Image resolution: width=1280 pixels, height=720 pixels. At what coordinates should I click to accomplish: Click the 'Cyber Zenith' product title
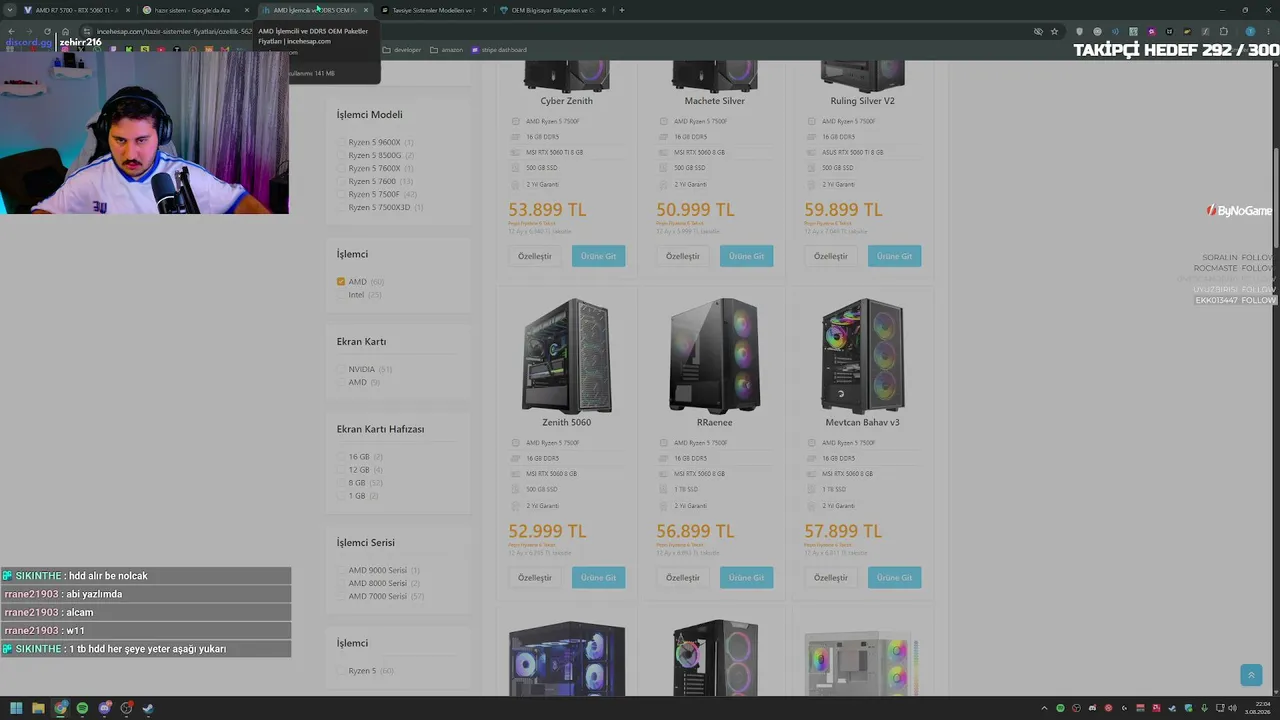tap(566, 101)
